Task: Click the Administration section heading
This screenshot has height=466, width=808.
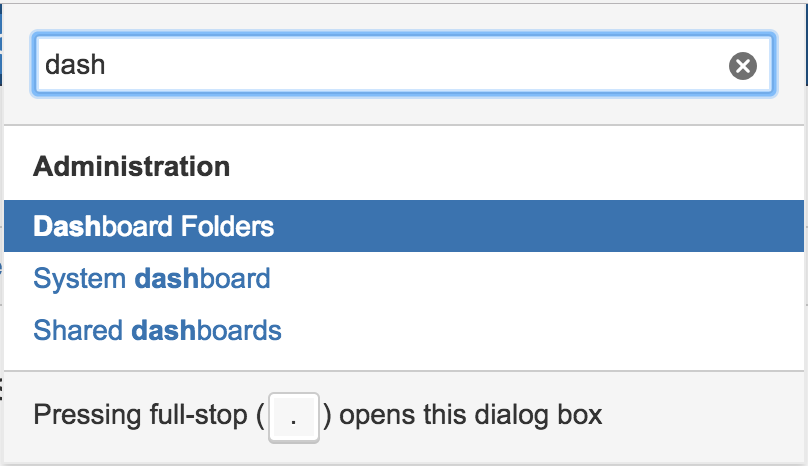Action: pos(131,166)
